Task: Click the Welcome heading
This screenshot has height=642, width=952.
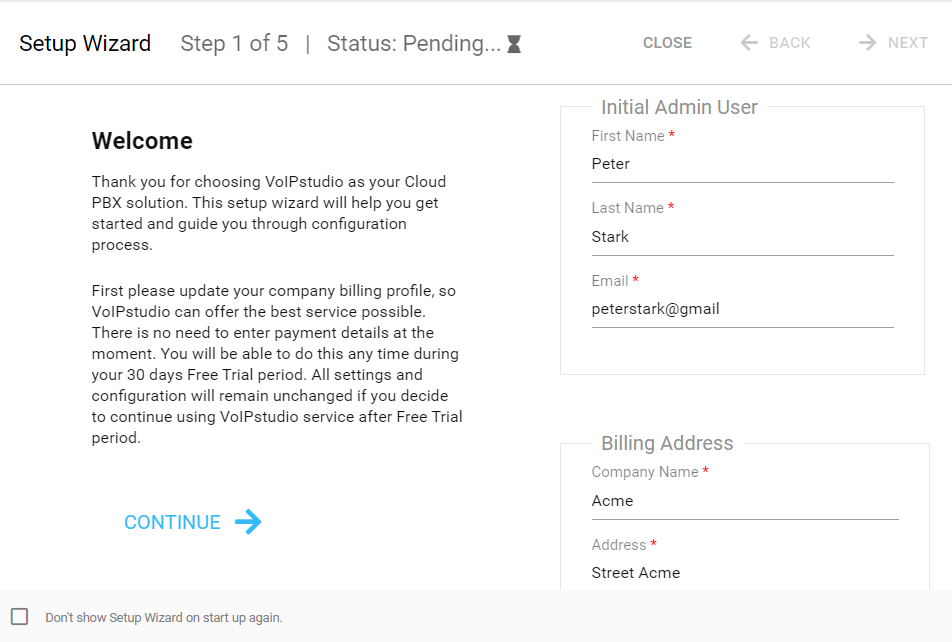Action: pyautogui.click(x=142, y=141)
